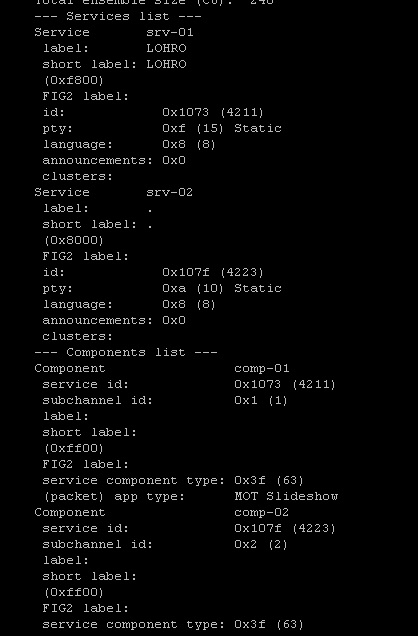Click subchannel id value 0x1 (1)
Image resolution: width=418 pixels, height=636 pixels.
261,400
